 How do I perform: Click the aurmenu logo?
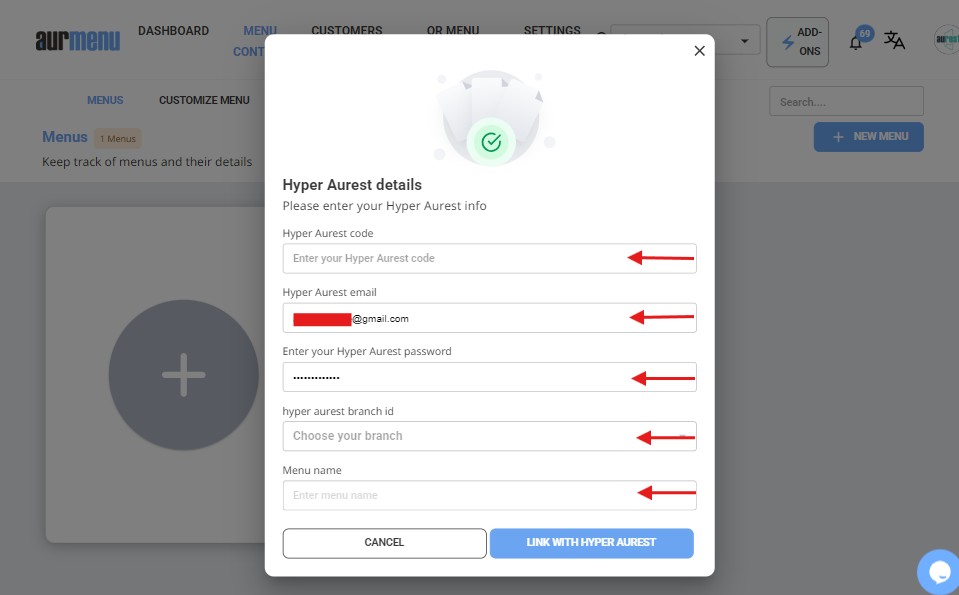coord(77,41)
